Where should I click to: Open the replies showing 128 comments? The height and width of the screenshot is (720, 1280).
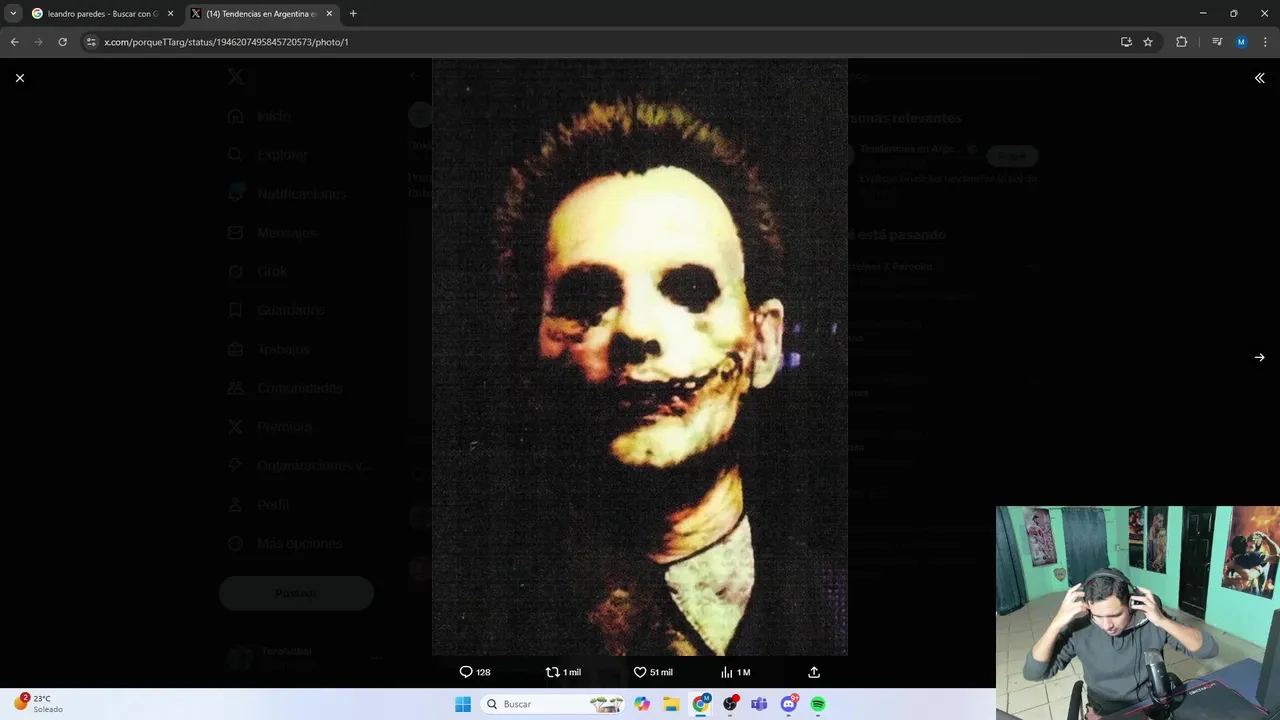475,672
